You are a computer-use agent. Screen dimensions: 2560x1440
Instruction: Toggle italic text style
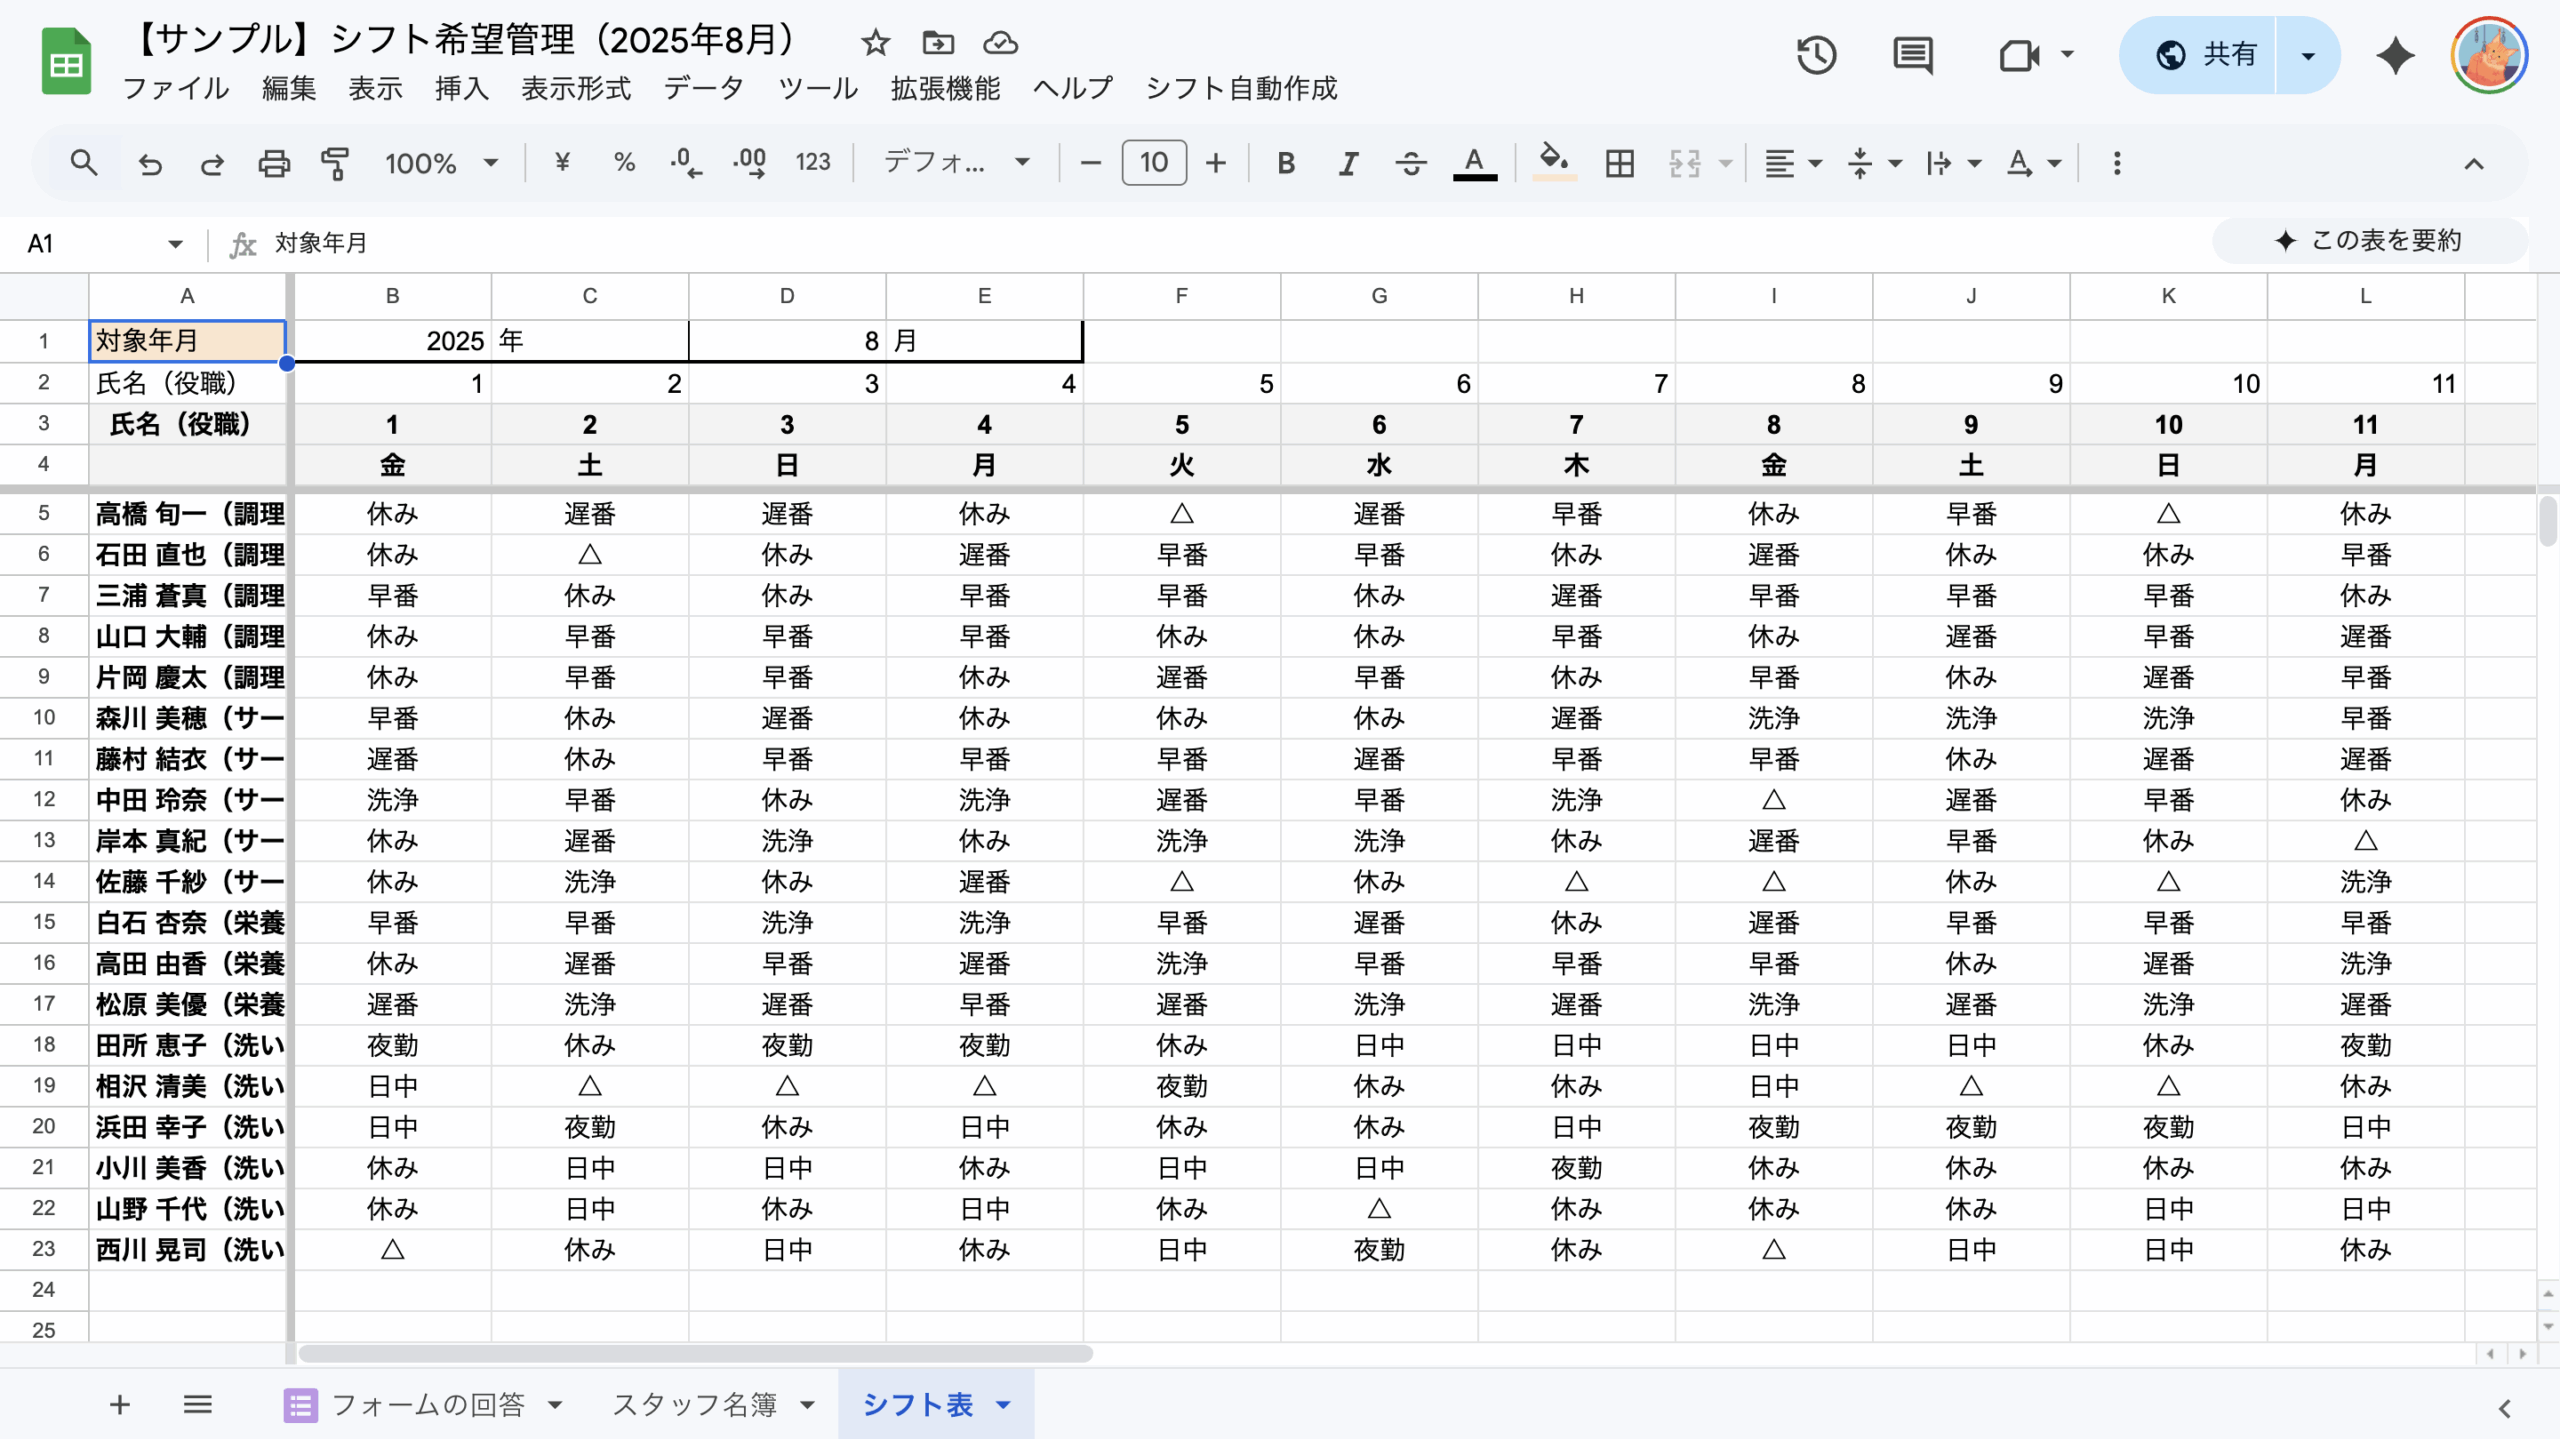pyautogui.click(x=1348, y=163)
